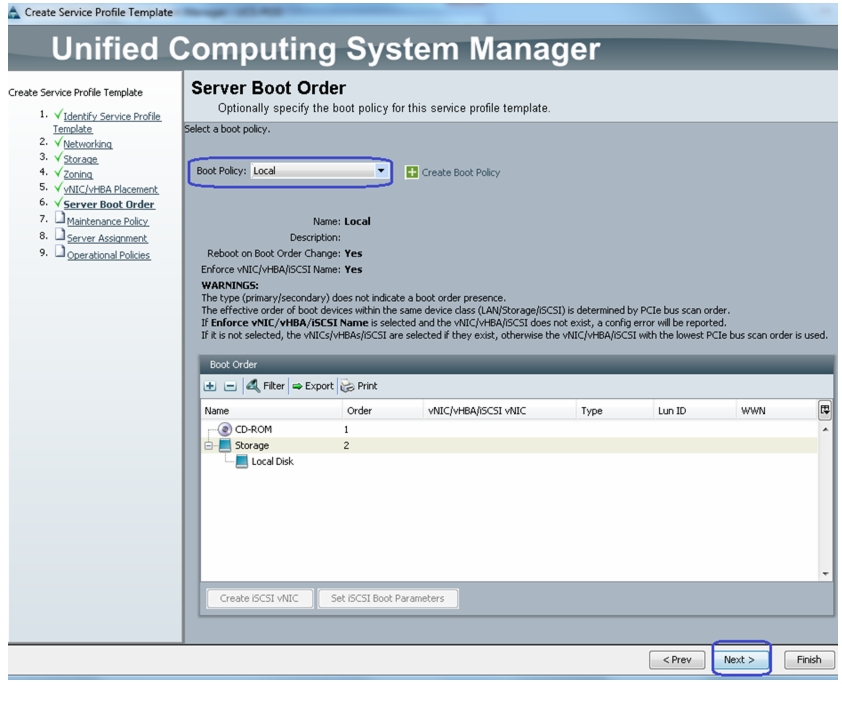Click the Create Boot Policy plus link
Viewport: 842px width, 704px height.
point(453,172)
